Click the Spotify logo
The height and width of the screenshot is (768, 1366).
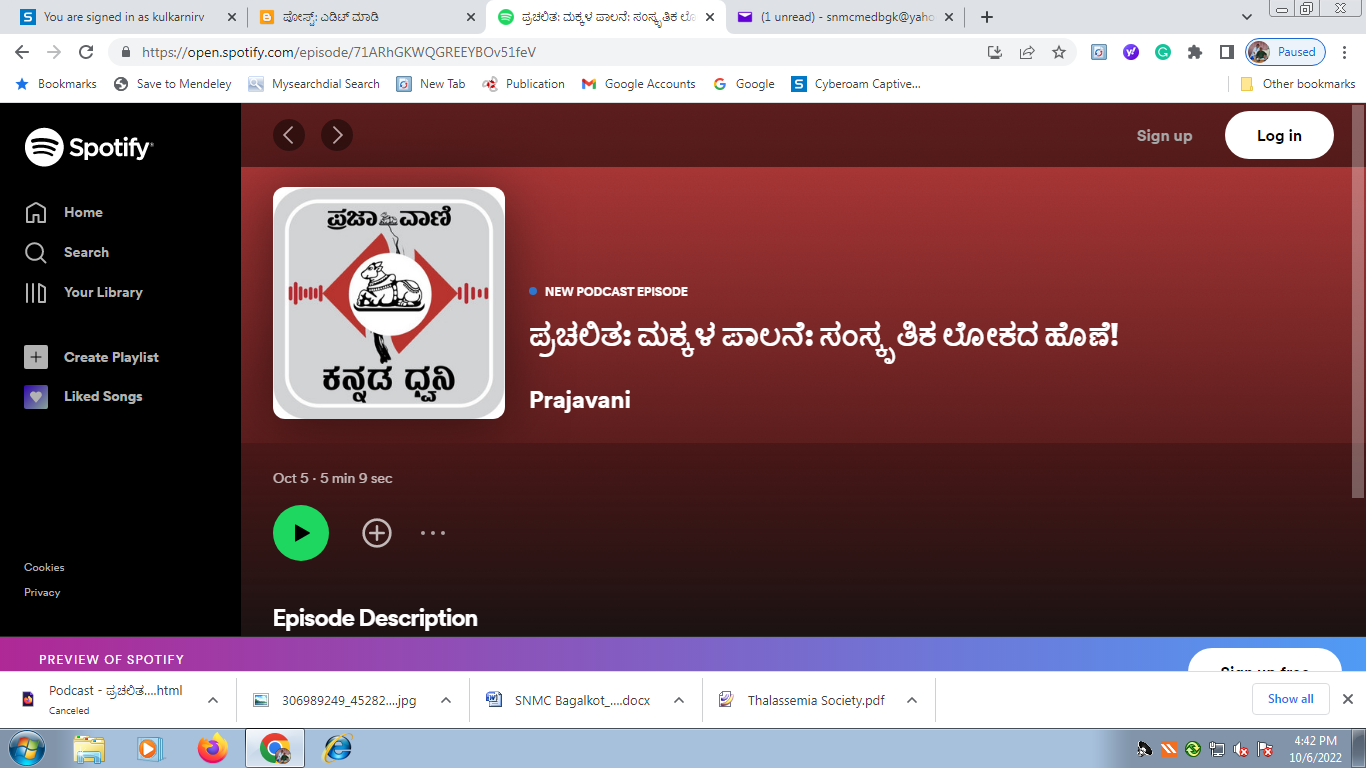89,148
